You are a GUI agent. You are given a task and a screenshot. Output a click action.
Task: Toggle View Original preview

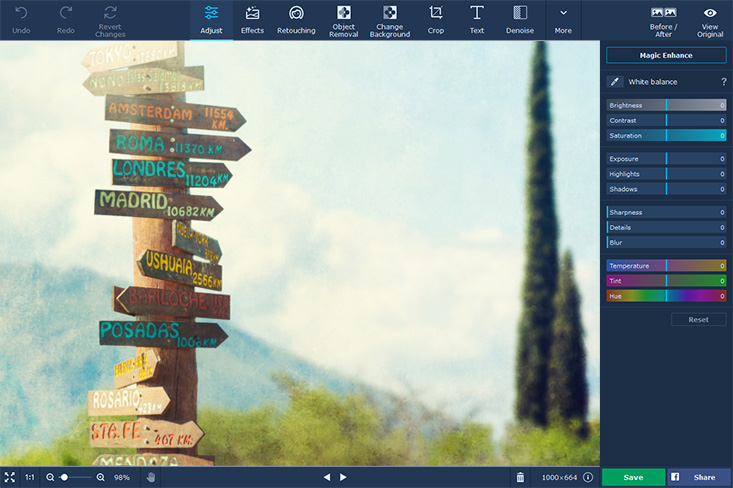click(710, 20)
